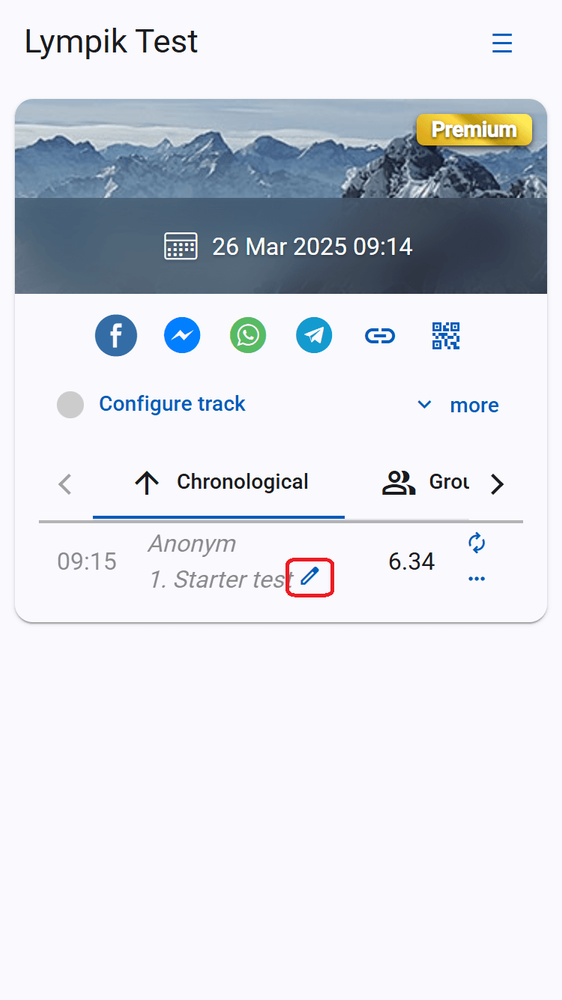The image size is (562, 1000).
Task: Copy the event link icon
Action: coord(380,335)
